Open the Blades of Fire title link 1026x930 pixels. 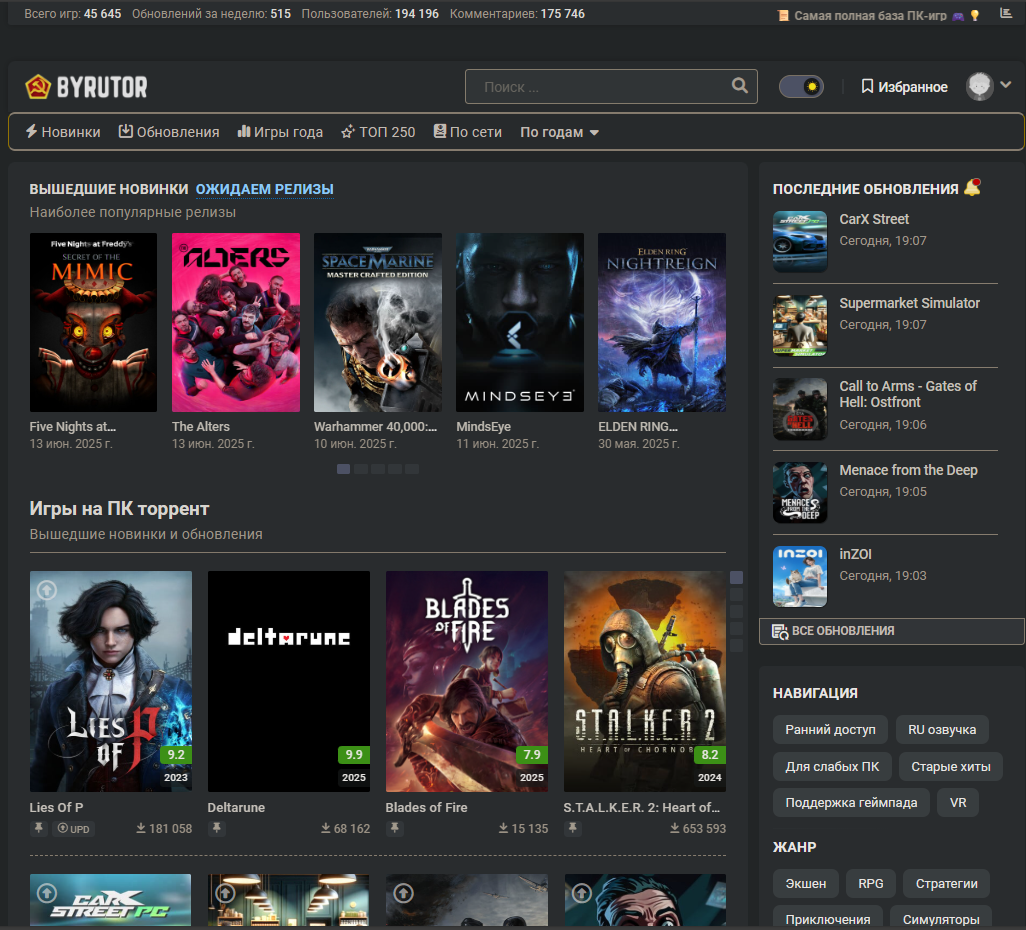point(426,808)
